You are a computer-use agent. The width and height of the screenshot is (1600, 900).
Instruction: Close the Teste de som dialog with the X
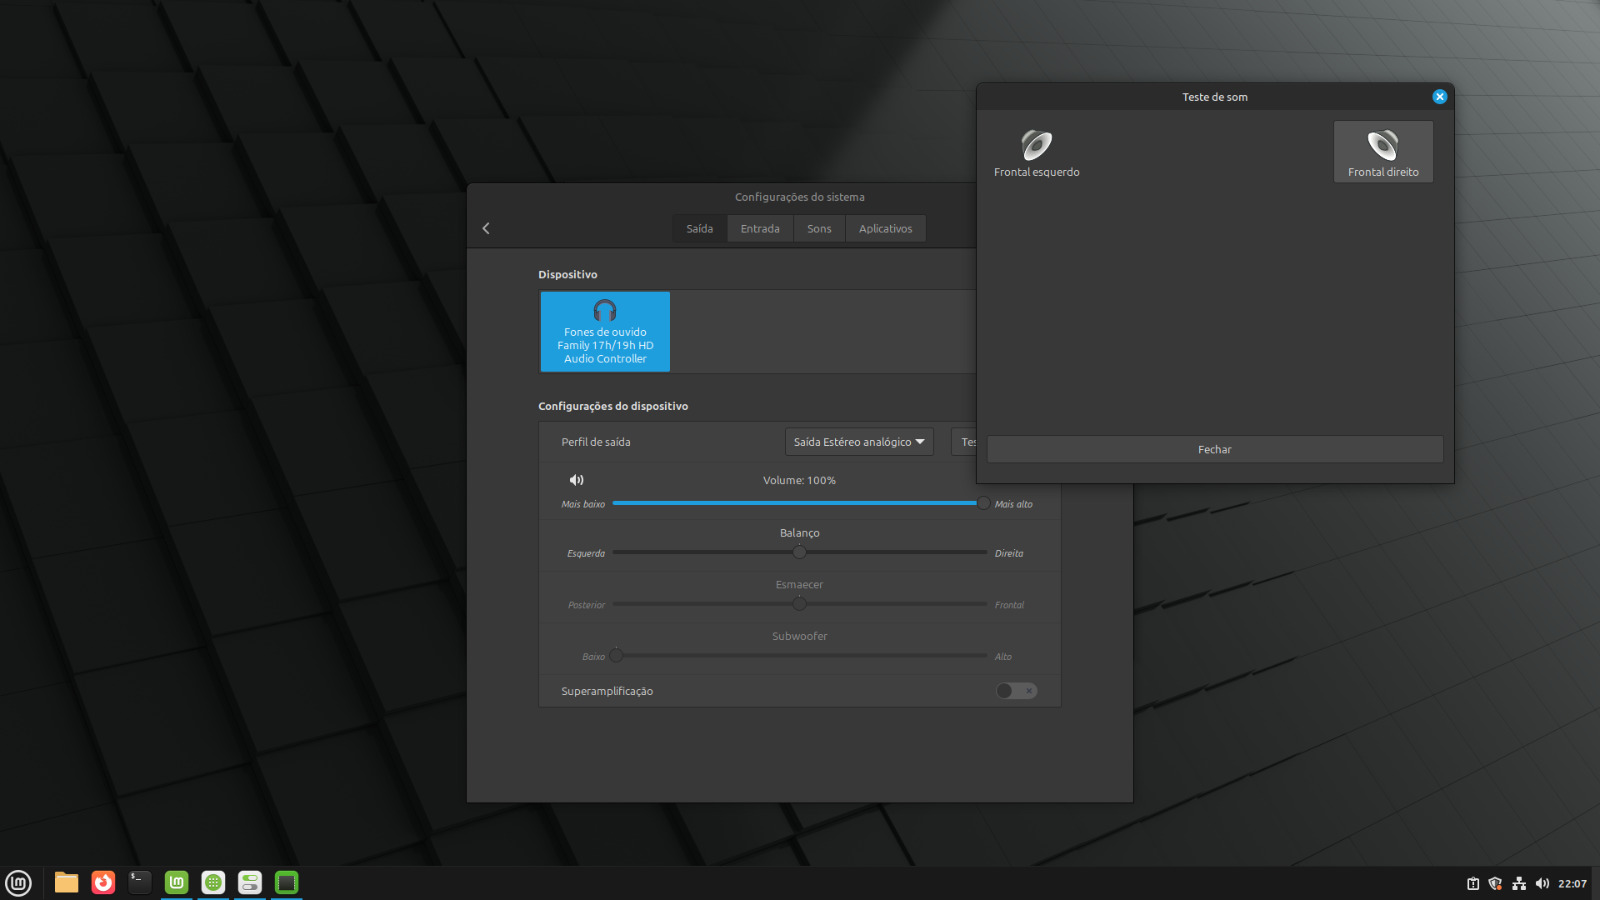(1439, 97)
